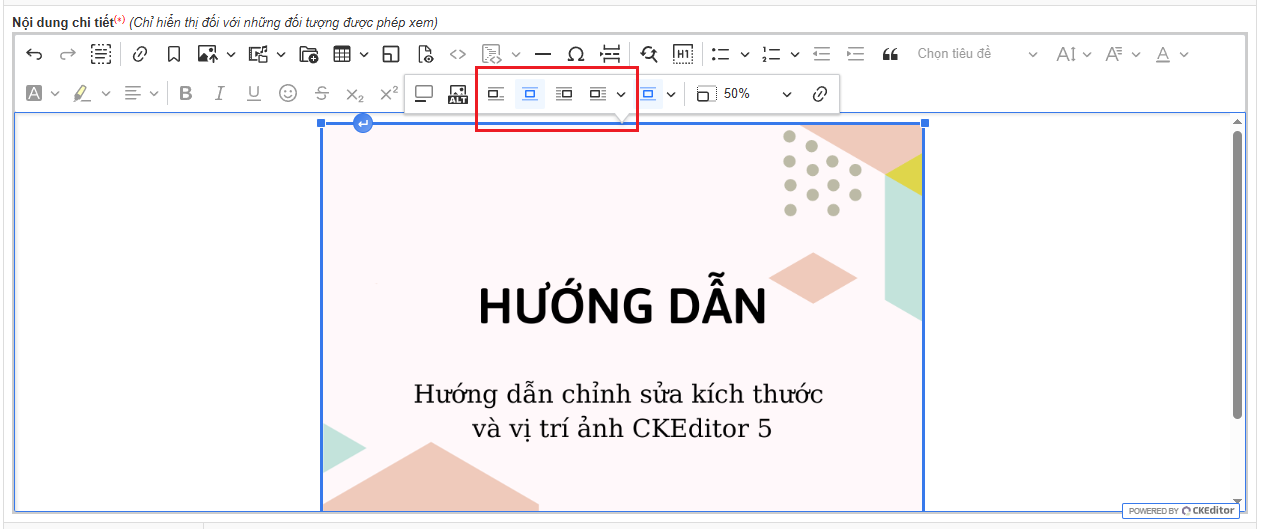The width and height of the screenshot is (1261, 529).
Task: Open the font color picker
Action: pos(1163,54)
